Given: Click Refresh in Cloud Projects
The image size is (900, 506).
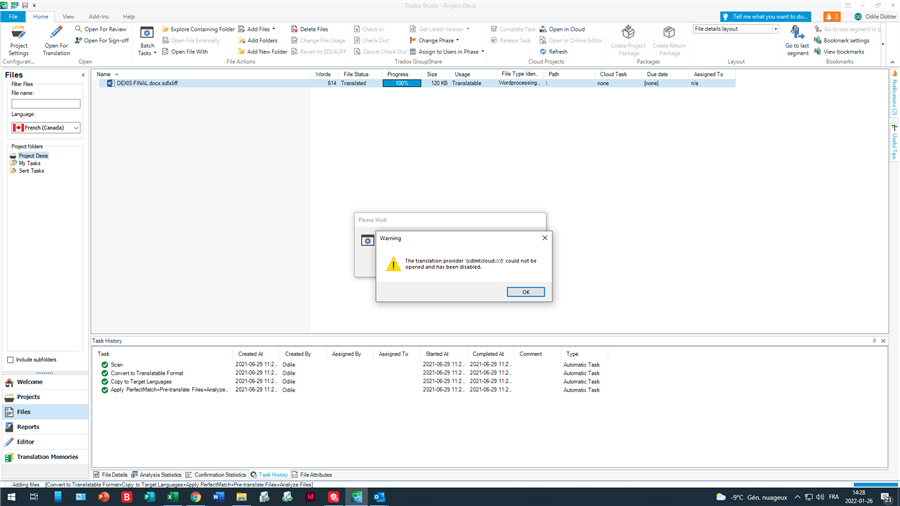Looking at the screenshot, I should point(553,52).
